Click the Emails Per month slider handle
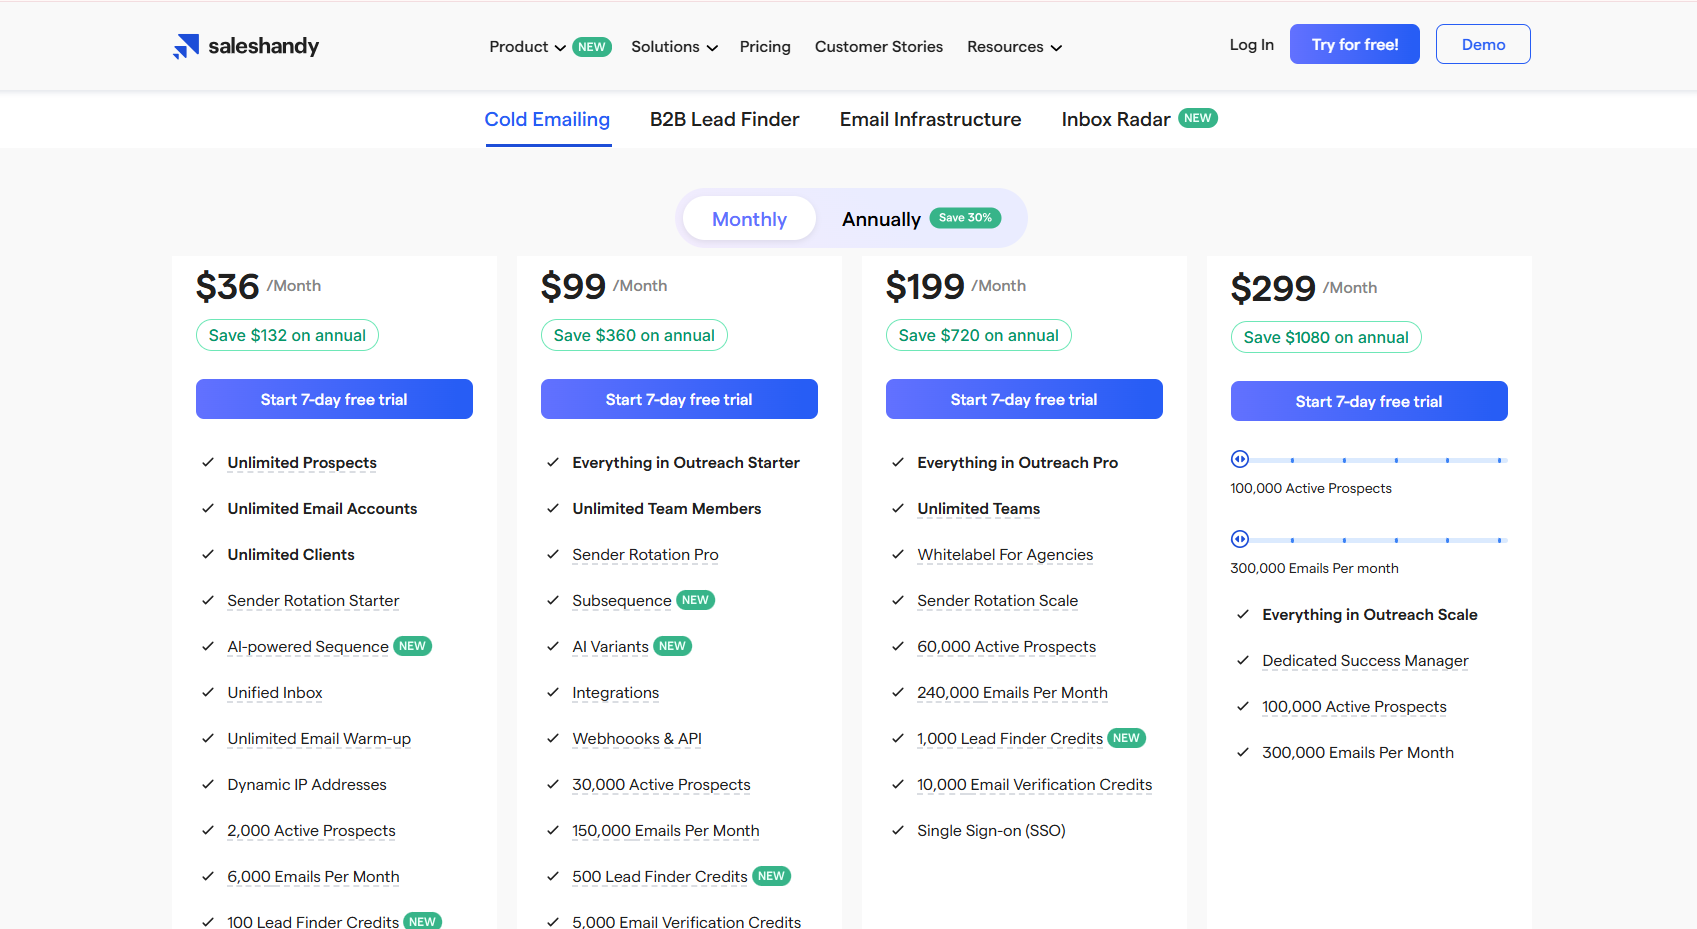 pyautogui.click(x=1240, y=539)
